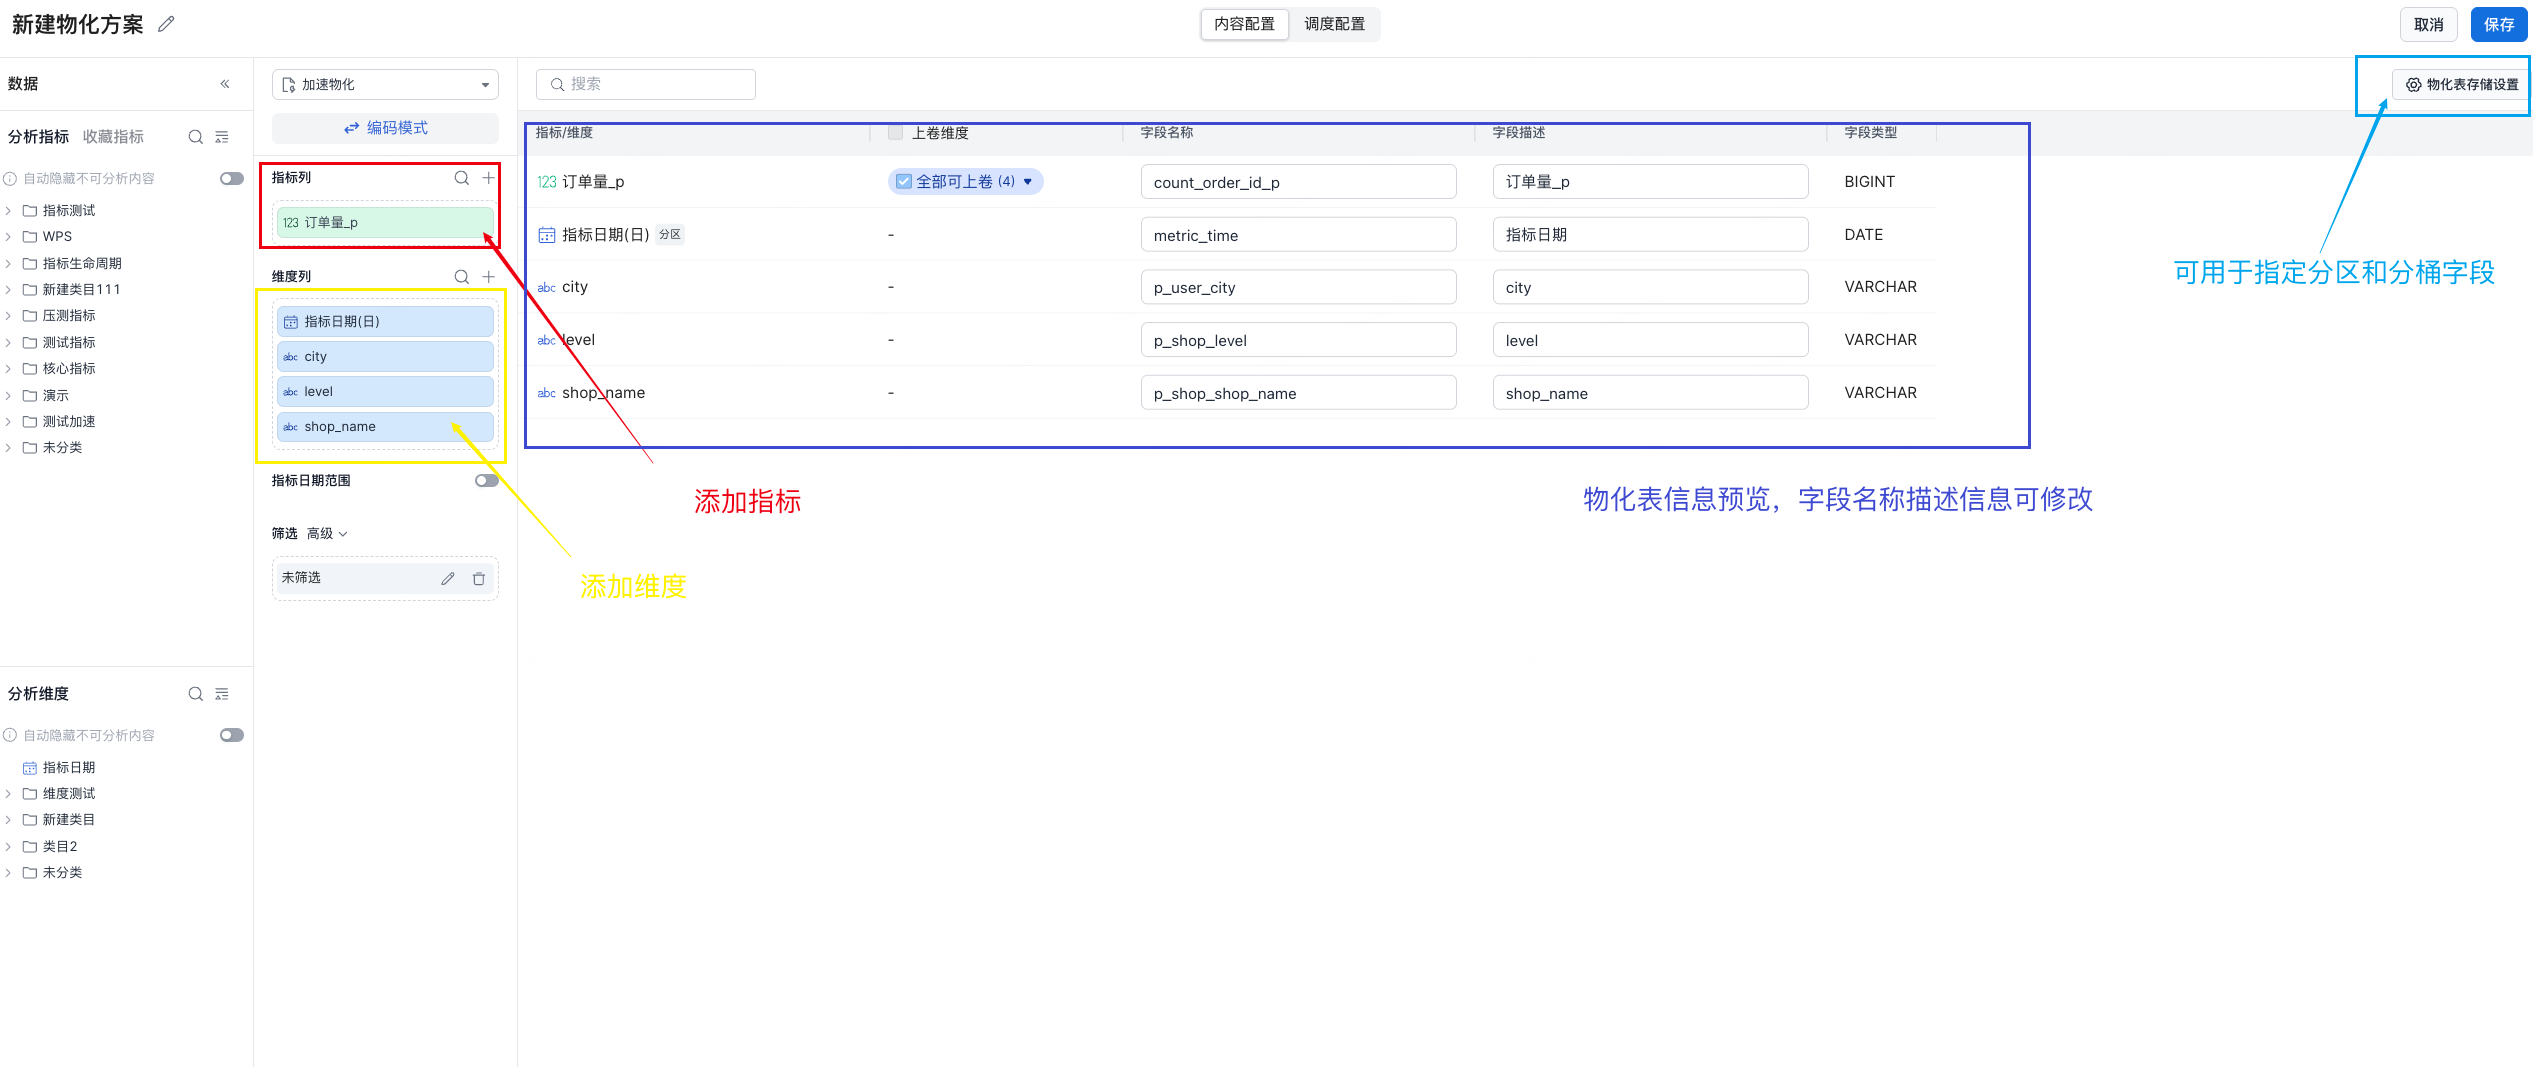Image resolution: width=2533 pixels, height=1067 pixels.
Task: Click the count_order_id_p field name input
Action: click(x=1297, y=182)
